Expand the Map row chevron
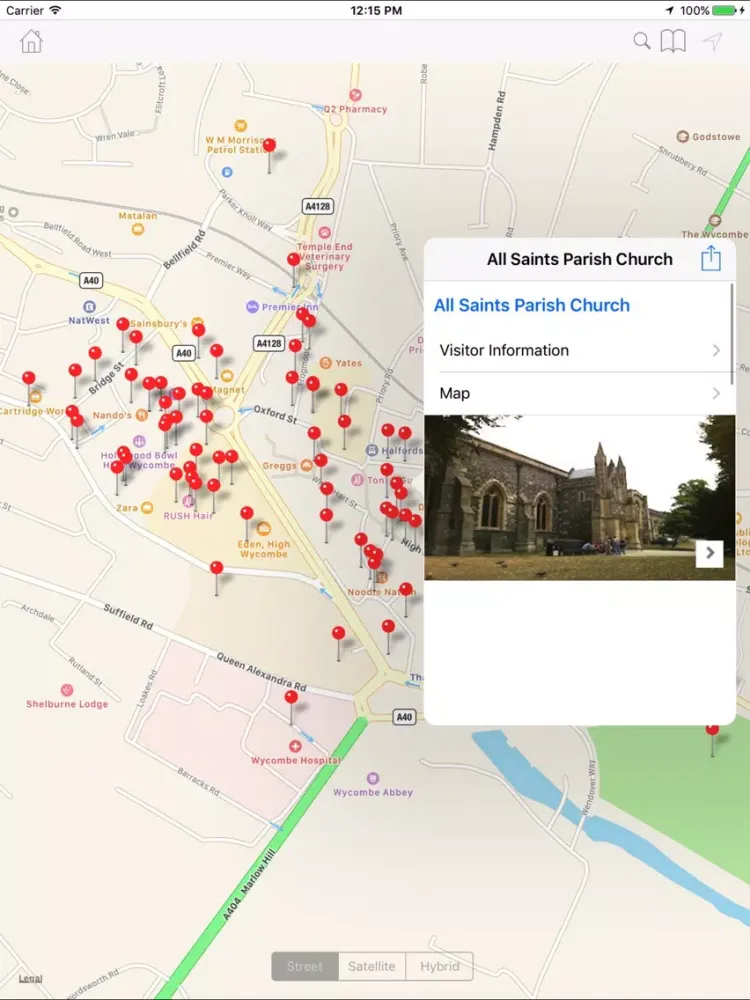750x1000 pixels. click(716, 393)
